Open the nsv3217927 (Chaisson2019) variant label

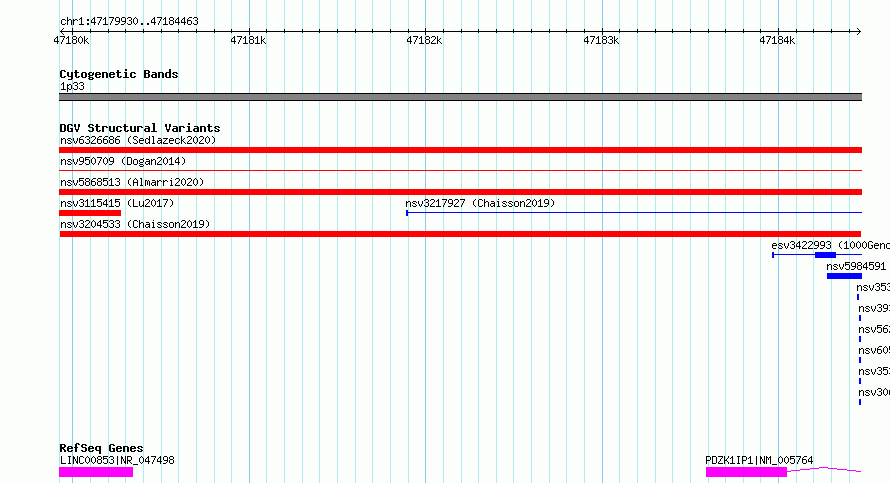[x=480, y=203]
